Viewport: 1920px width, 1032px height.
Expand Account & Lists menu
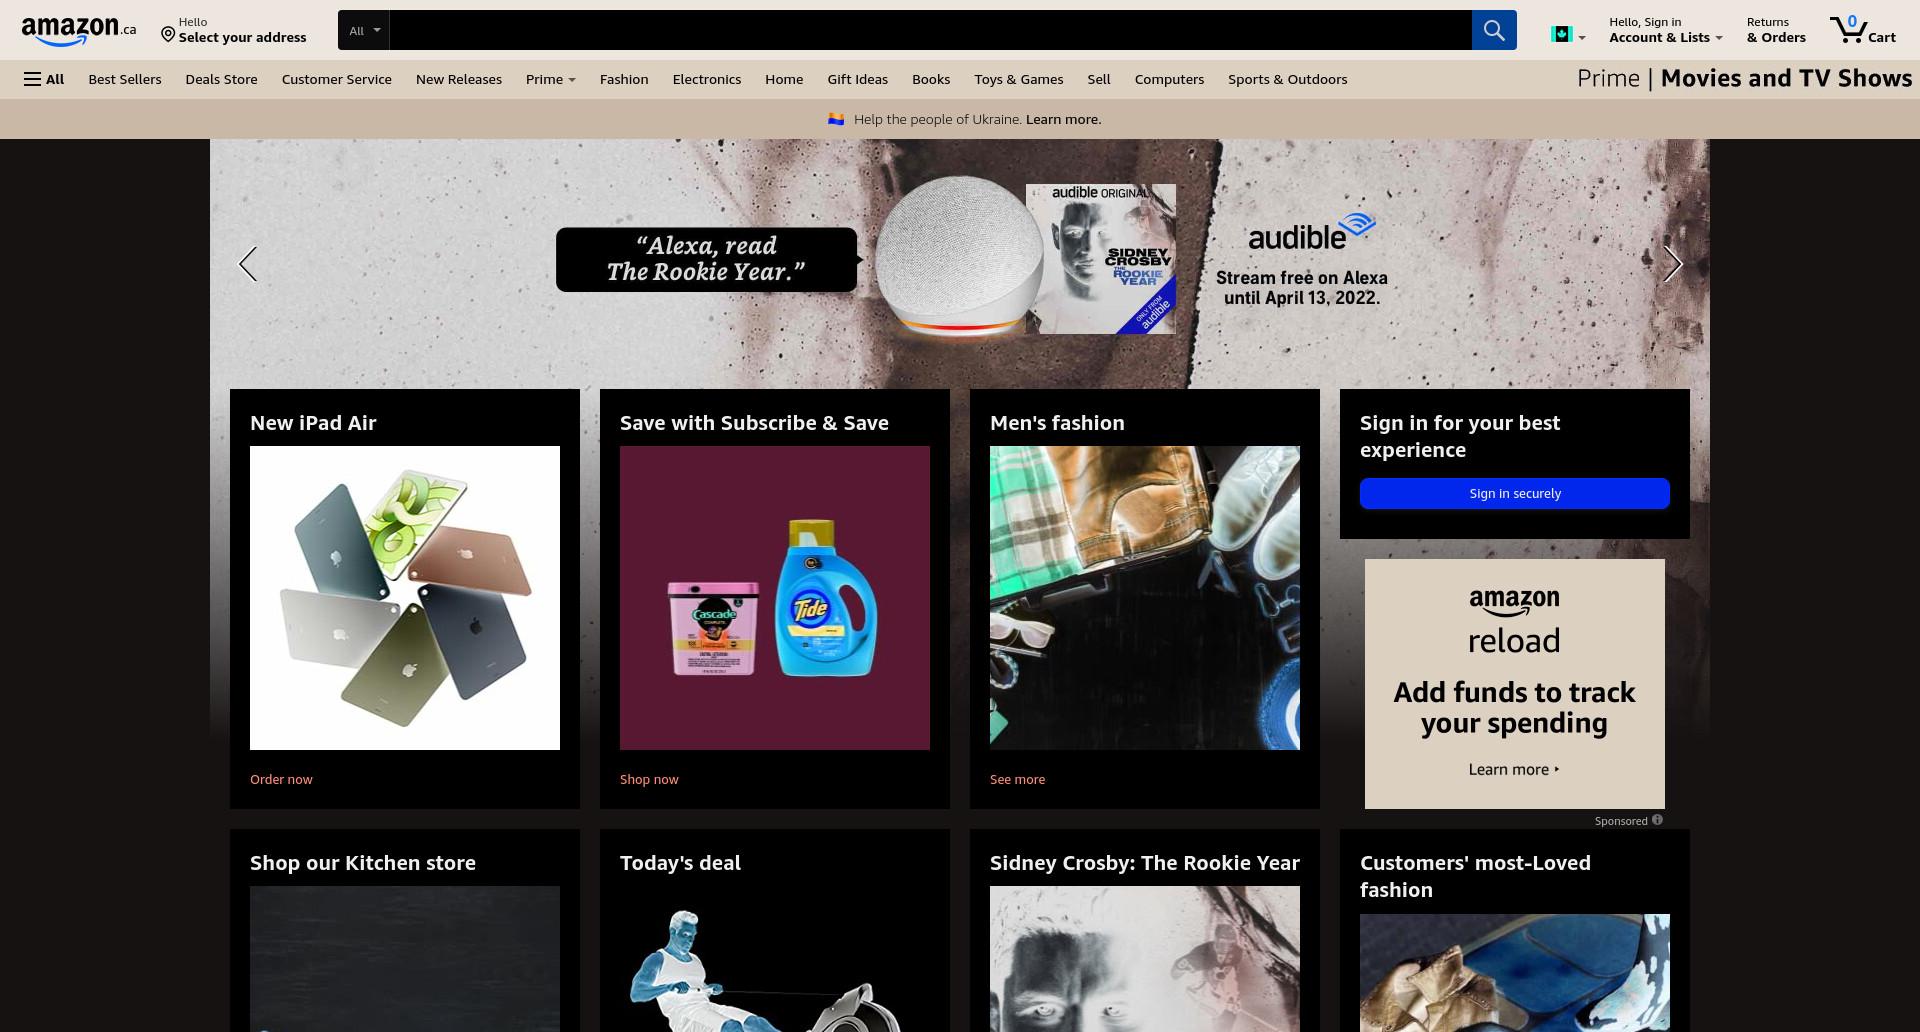[x=1665, y=30]
